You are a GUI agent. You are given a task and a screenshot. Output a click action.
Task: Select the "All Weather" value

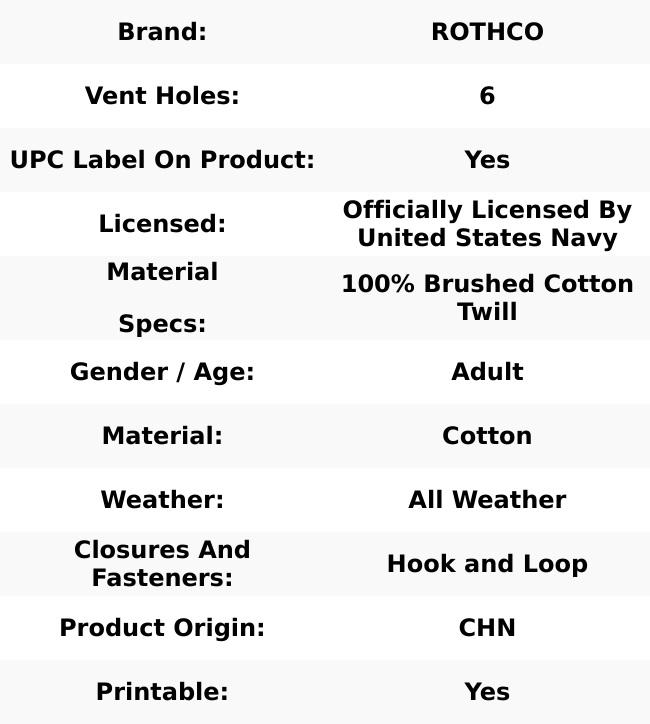pyautogui.click(x=487, y=500)
